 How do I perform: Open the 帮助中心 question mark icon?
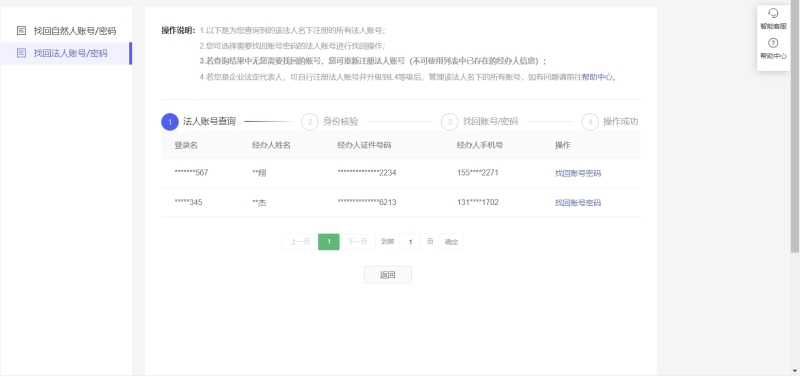coord(773,43)
